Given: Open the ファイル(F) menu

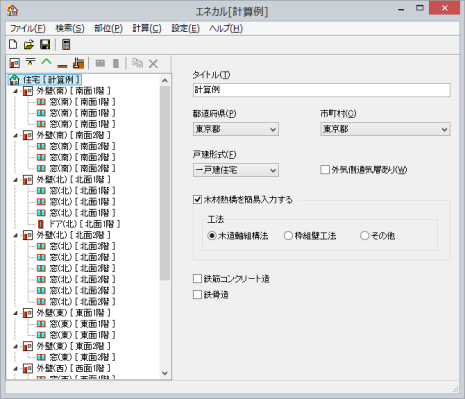Looking at the screenshot, I should [x=27, y=28].
